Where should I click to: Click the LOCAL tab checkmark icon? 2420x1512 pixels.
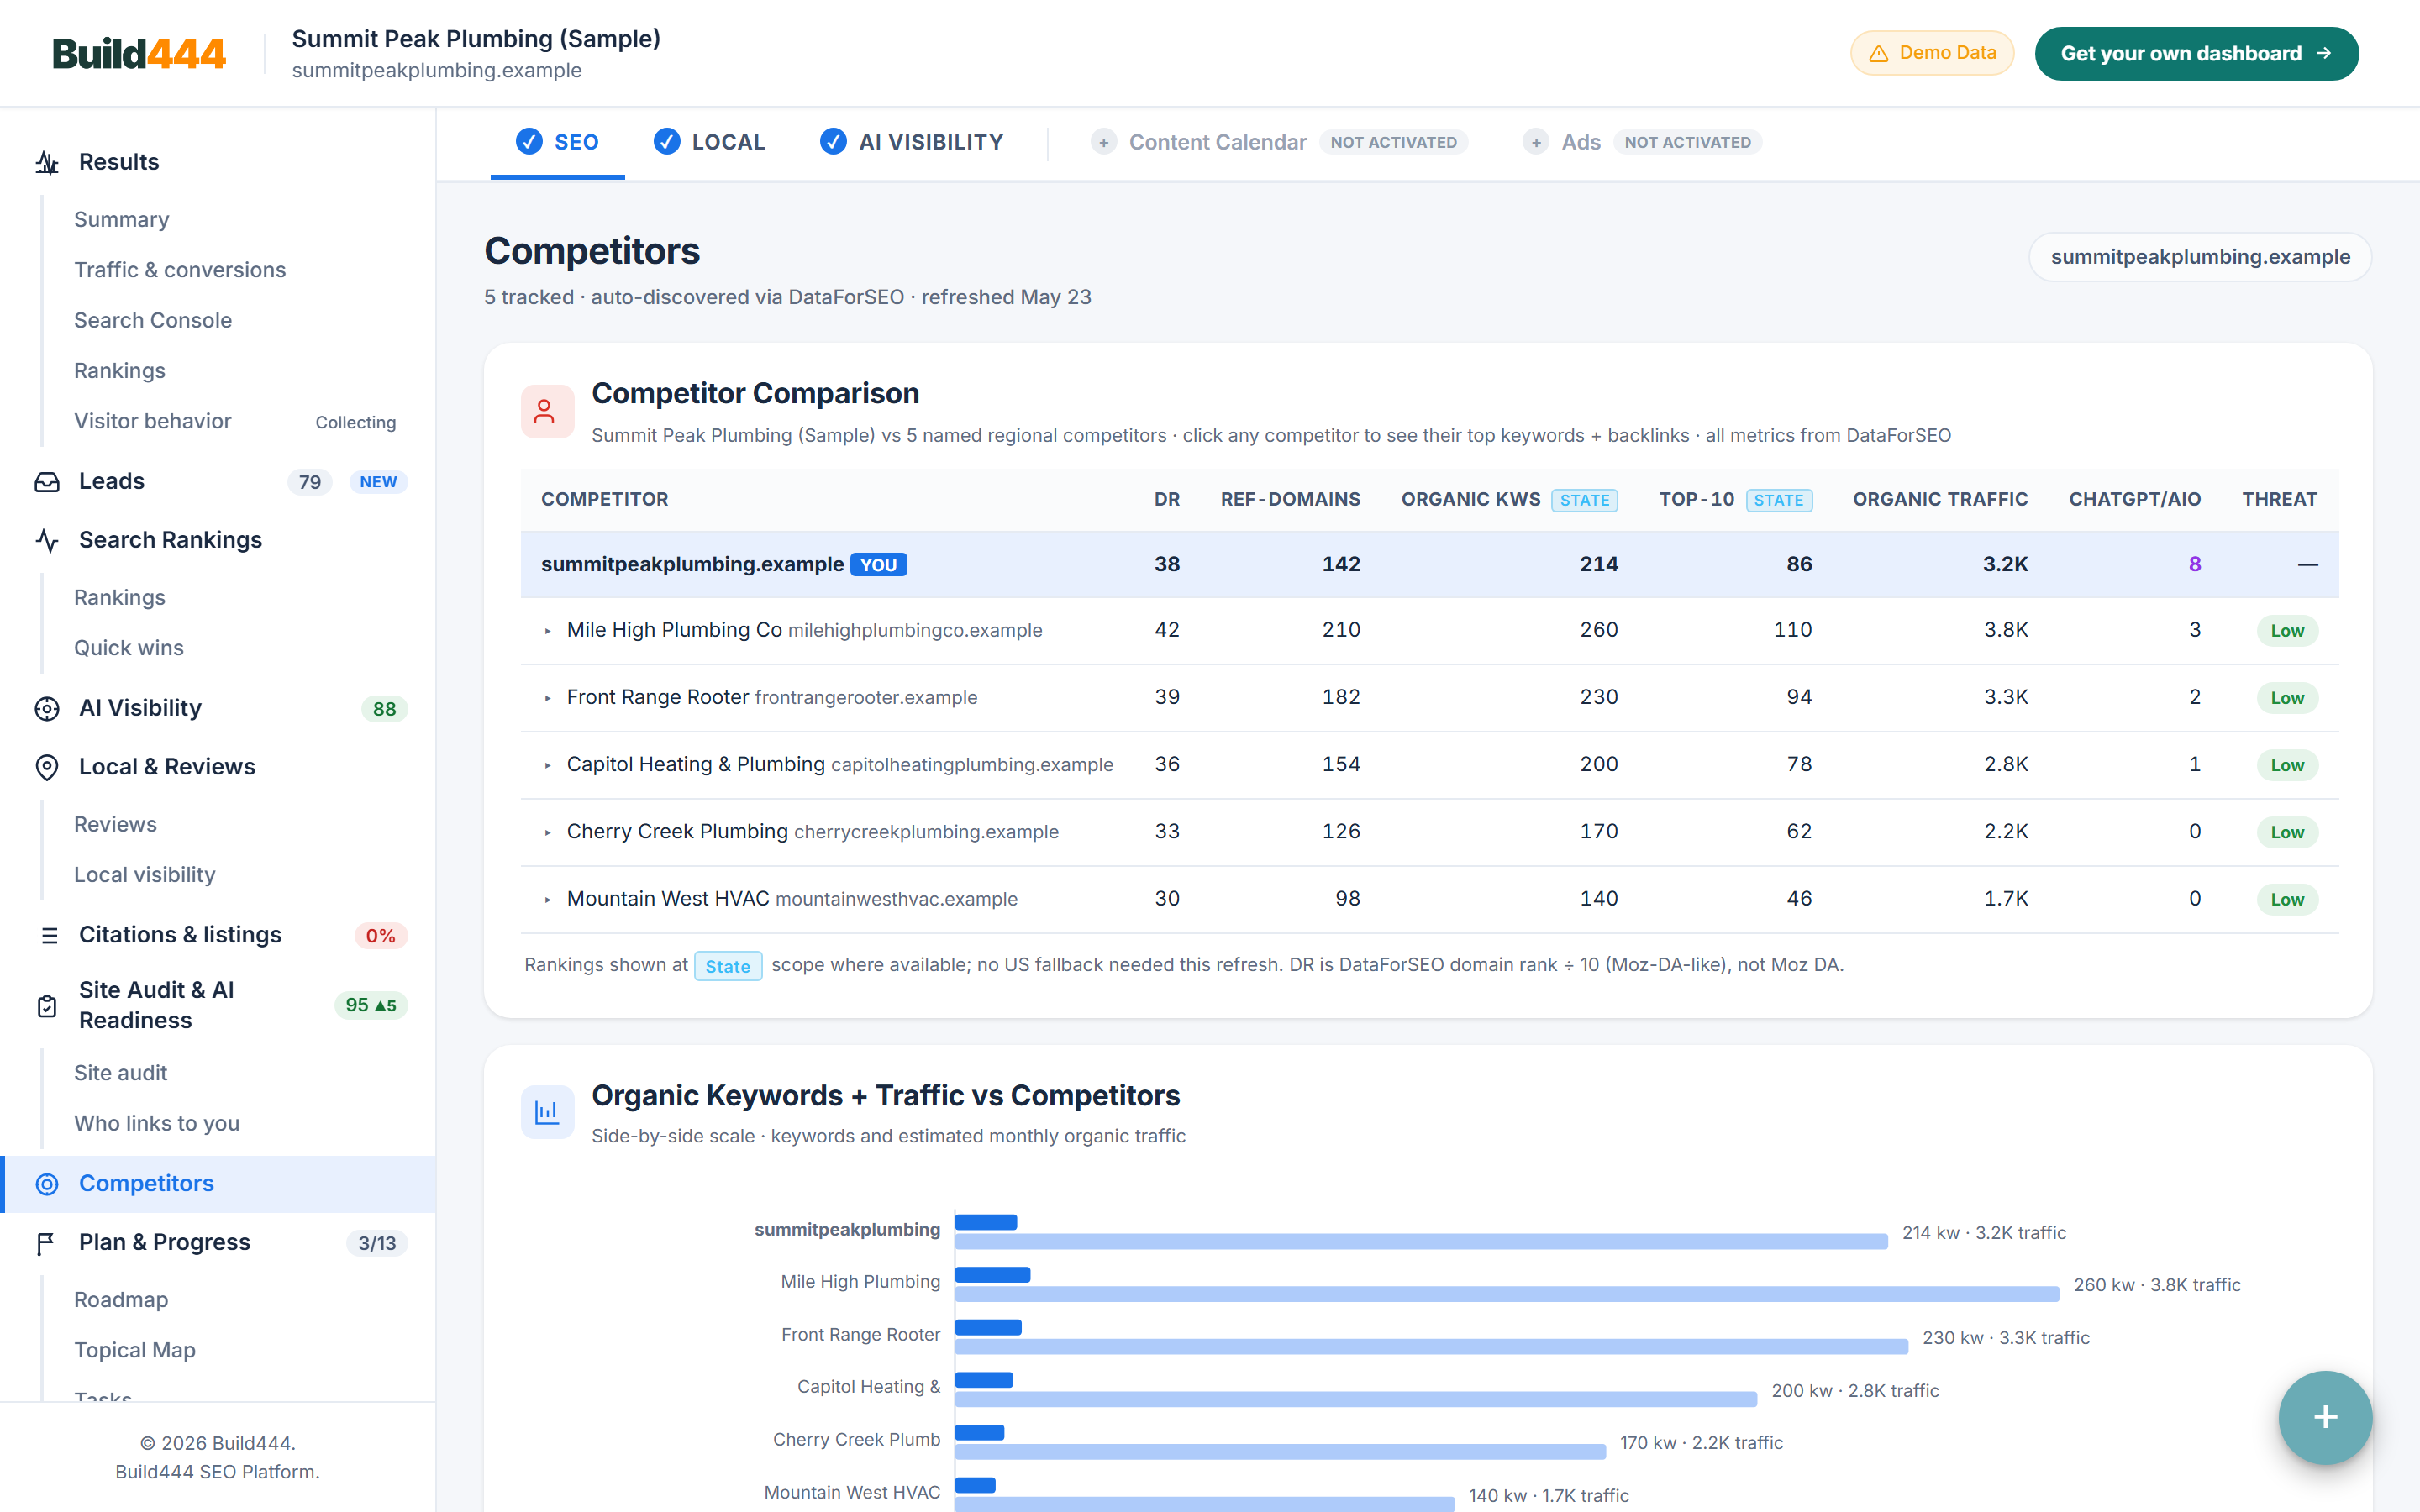667,142
